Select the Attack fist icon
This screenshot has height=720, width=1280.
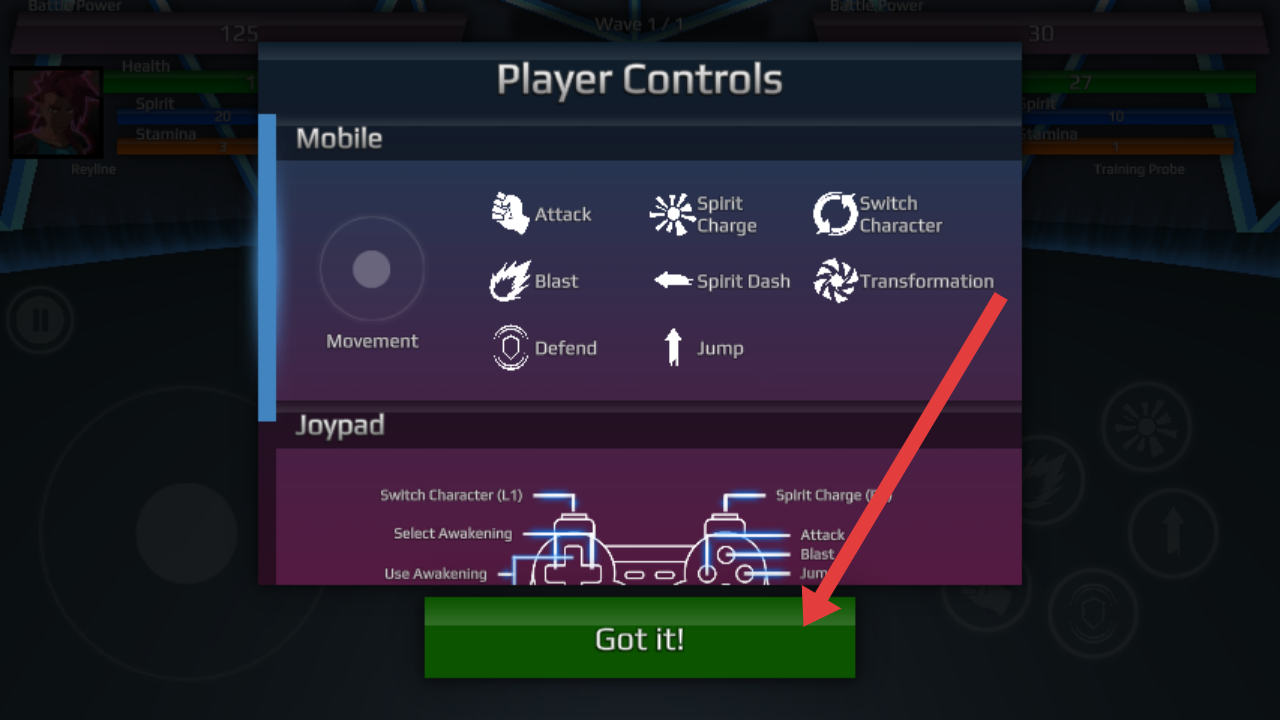510,213
